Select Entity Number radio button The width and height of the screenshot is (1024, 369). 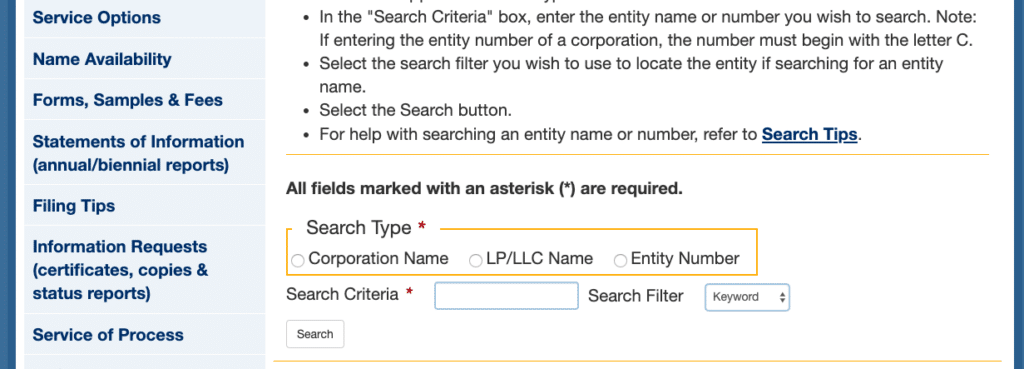620,261
